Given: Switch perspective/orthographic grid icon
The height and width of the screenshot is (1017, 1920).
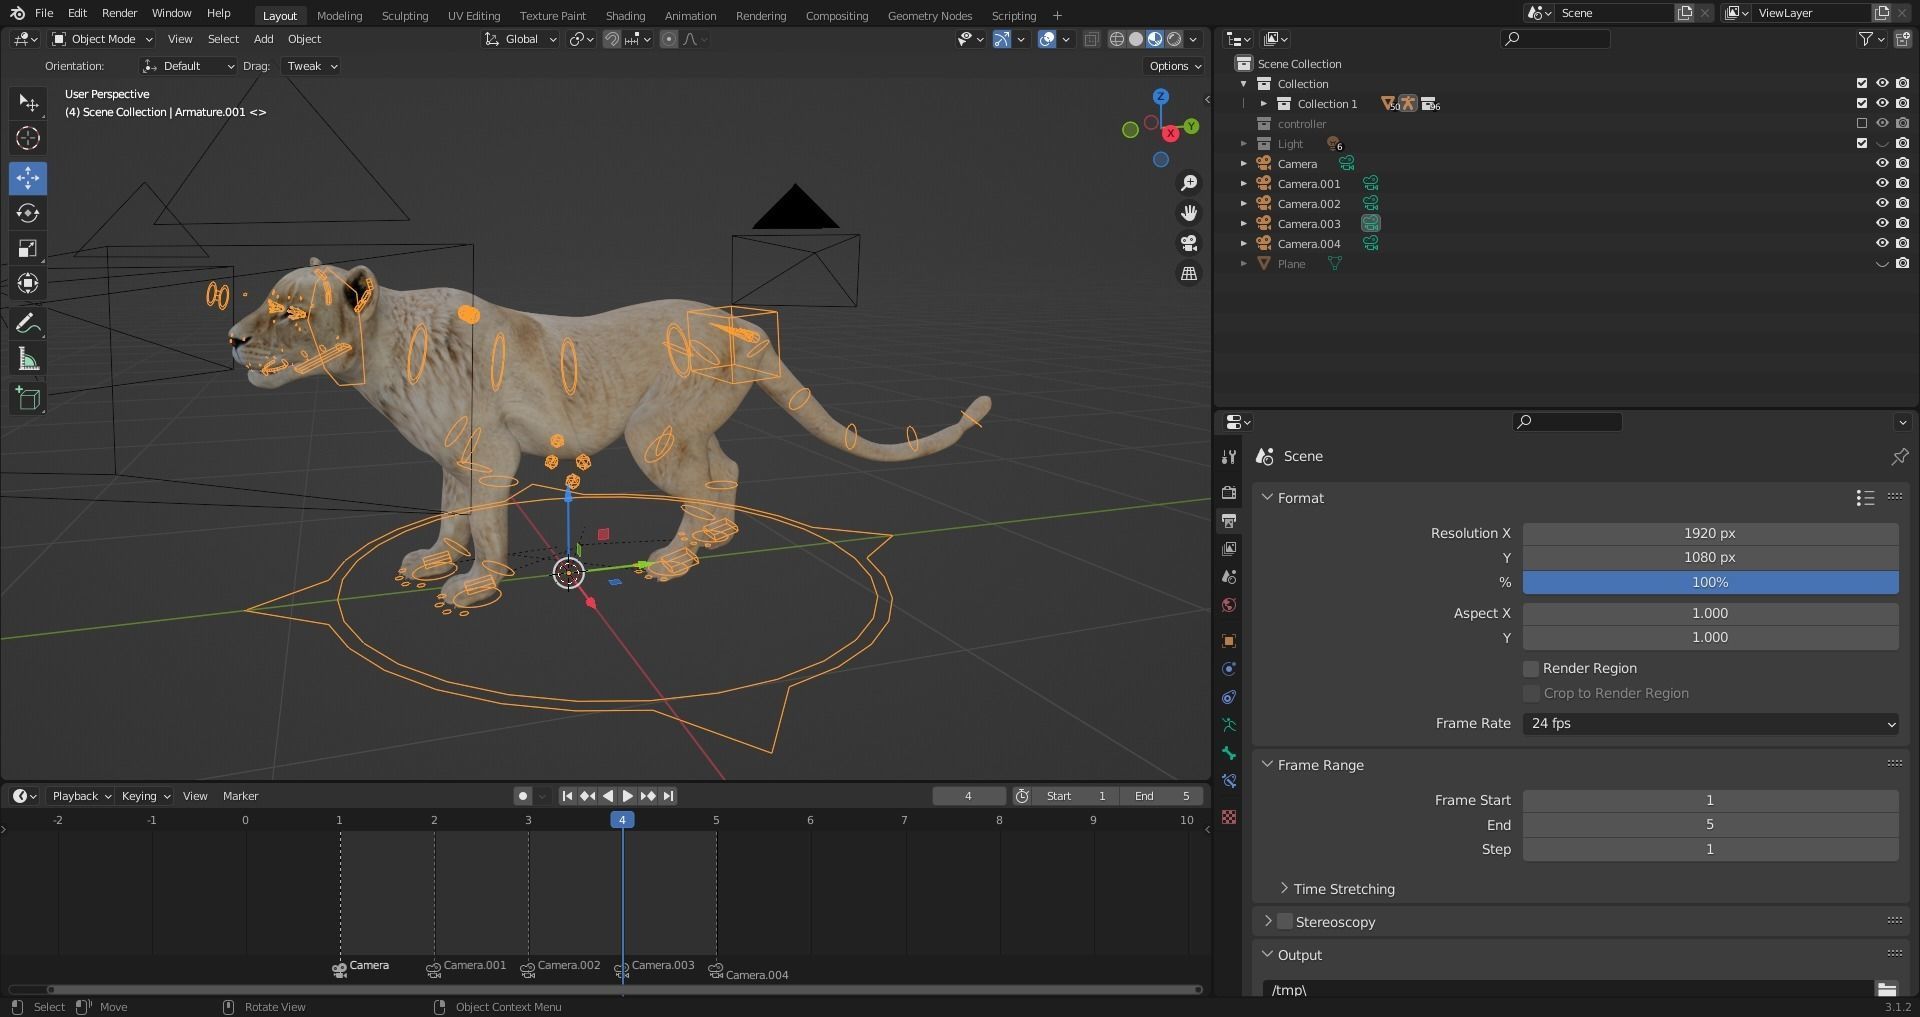Looking at the screenshot, I should pos(1189,273).
